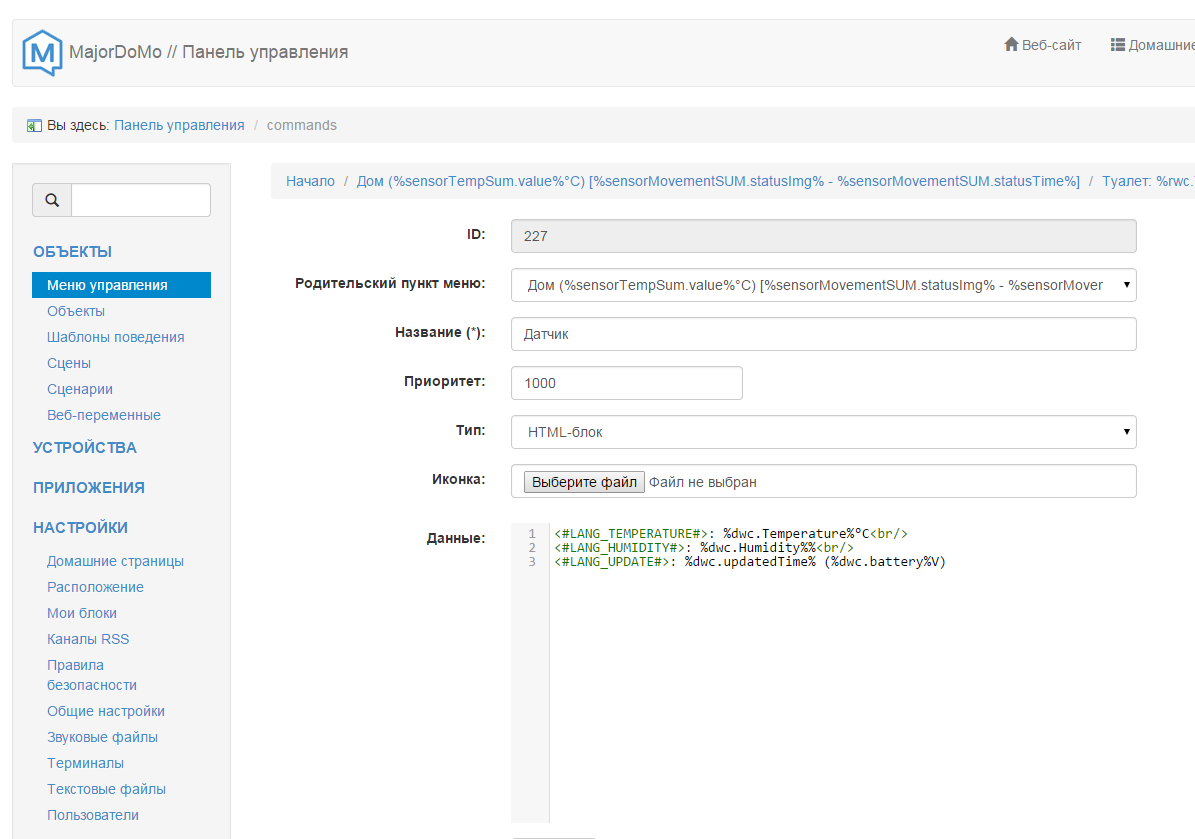The width and height of the screenshot is (1195, 839).
Task: Open Мои блоки settings link
Action: coord(82,613)
